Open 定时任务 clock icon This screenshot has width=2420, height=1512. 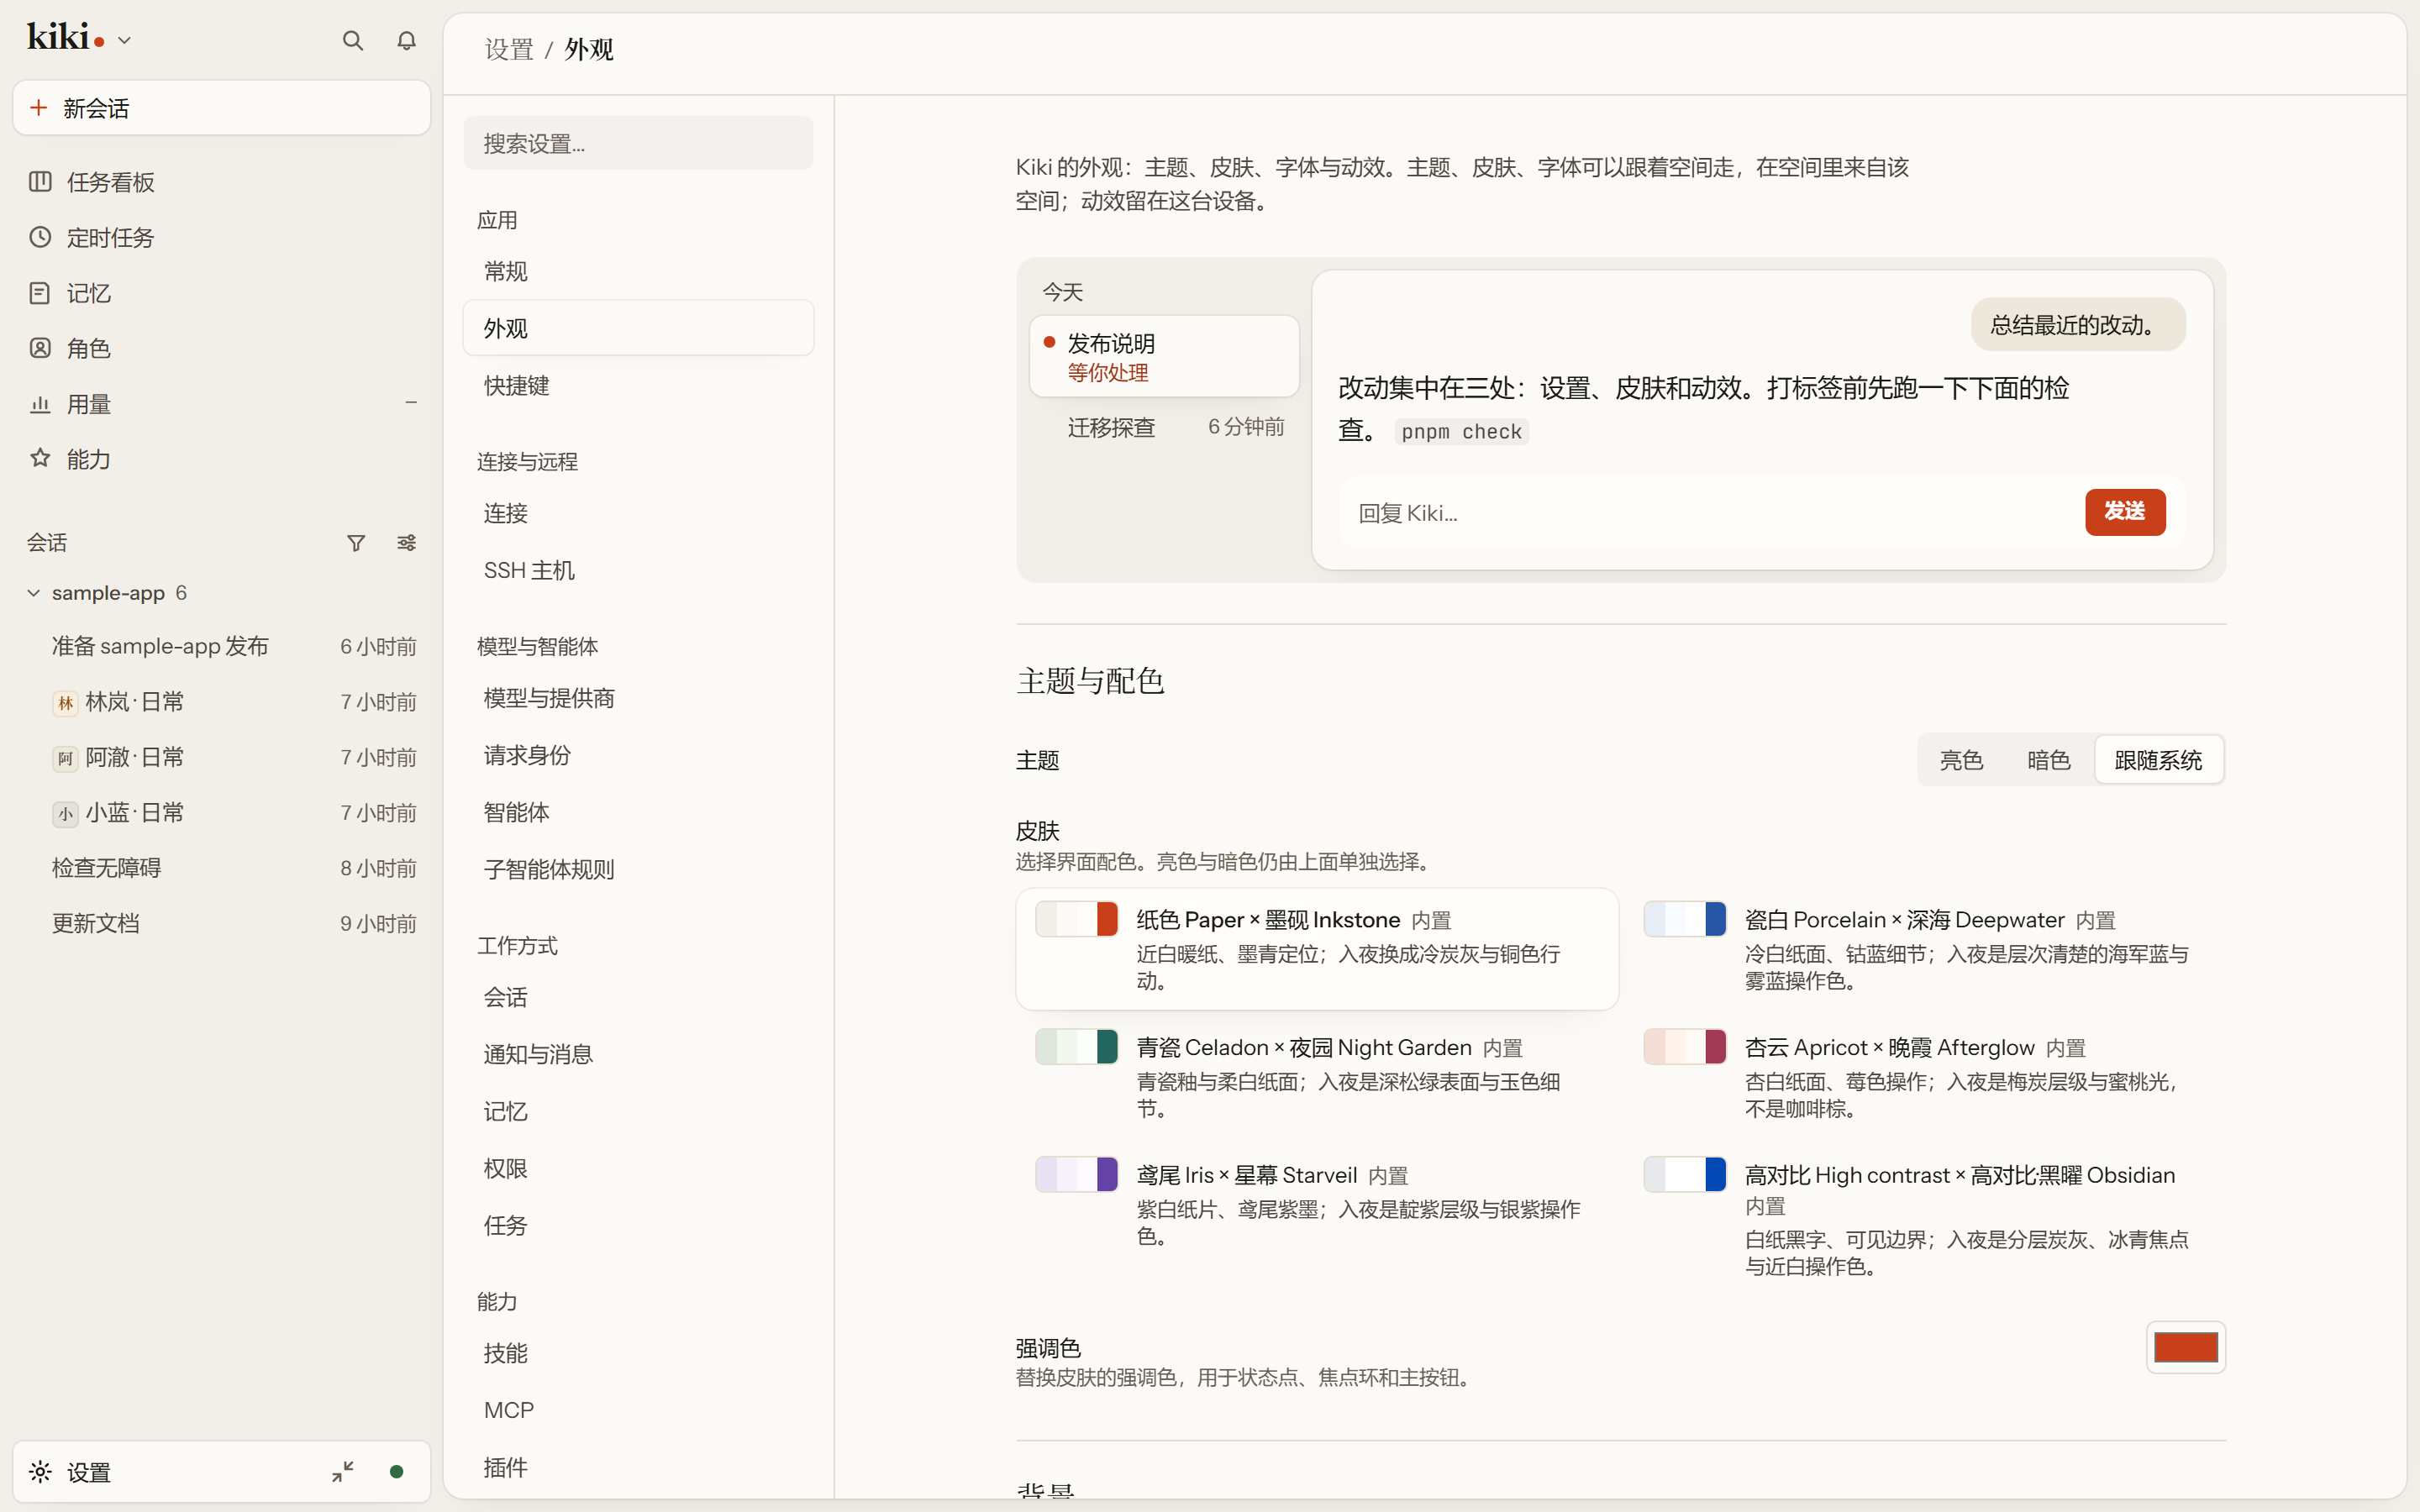40,237
